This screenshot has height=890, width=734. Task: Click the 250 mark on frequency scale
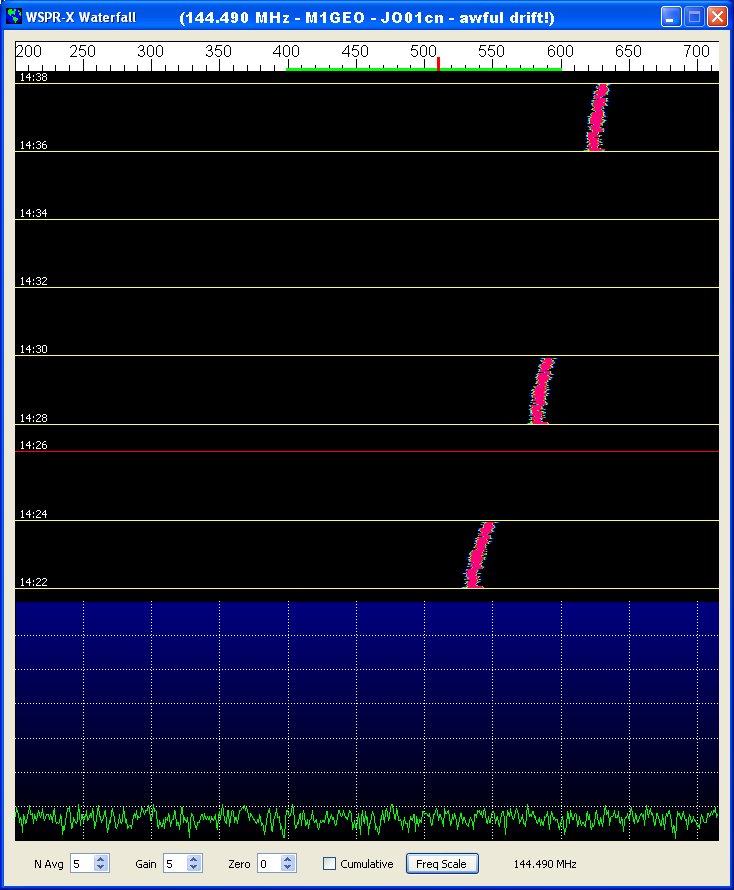[x=82, y=51]
